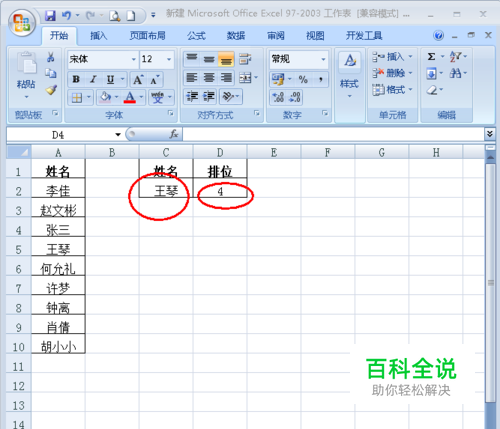Click the select-all corner of the sheet

point(19,152)
